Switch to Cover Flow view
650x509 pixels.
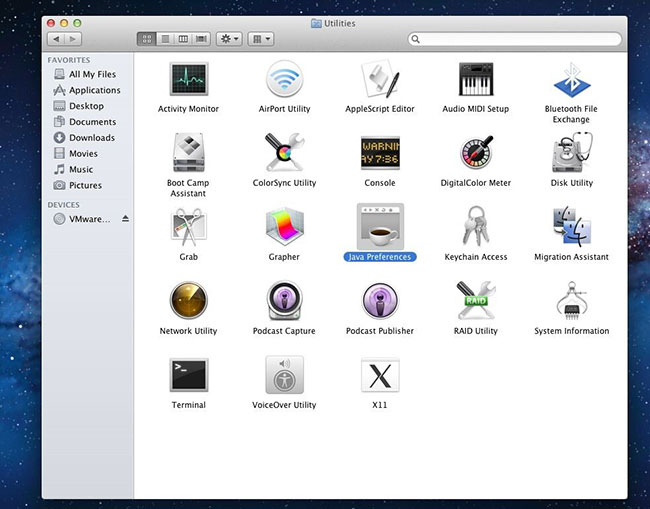coord(201,39)
